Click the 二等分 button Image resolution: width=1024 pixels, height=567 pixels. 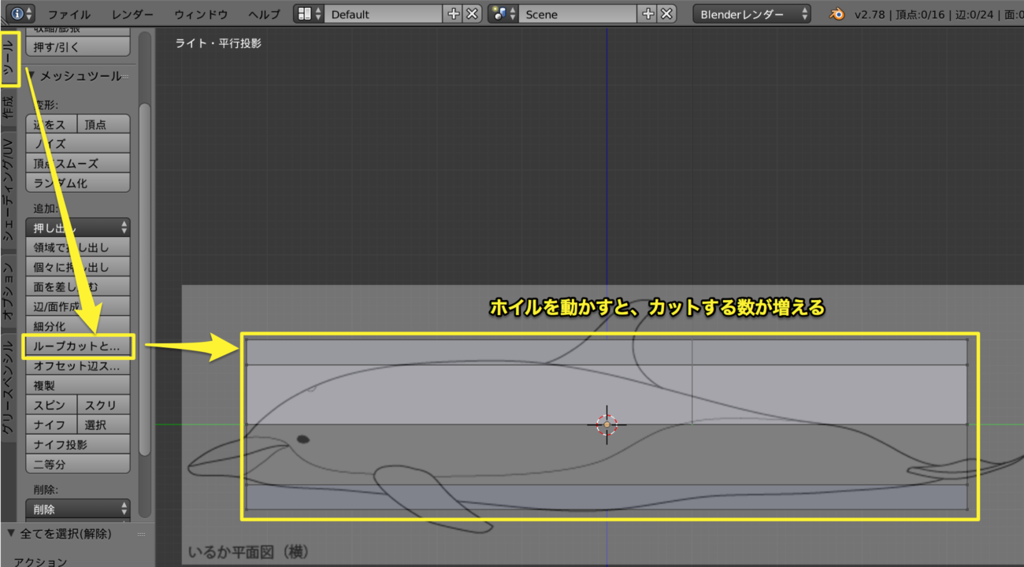pos(78,464)
